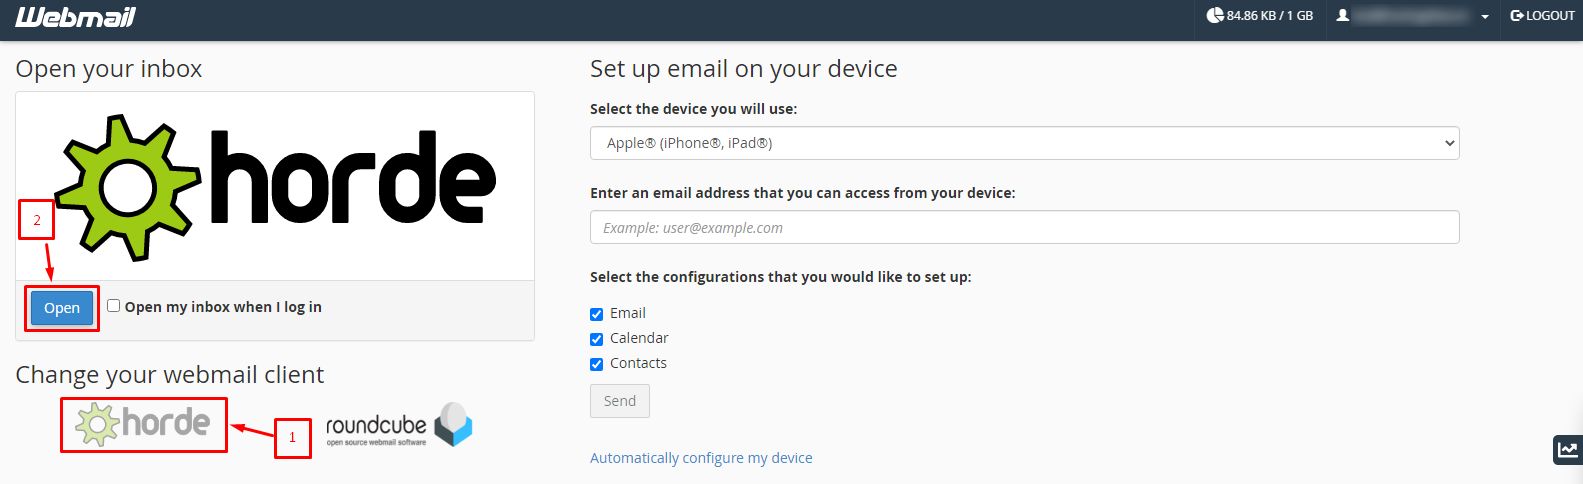Uncheck the Email configuration checkbox

[597, 314]
